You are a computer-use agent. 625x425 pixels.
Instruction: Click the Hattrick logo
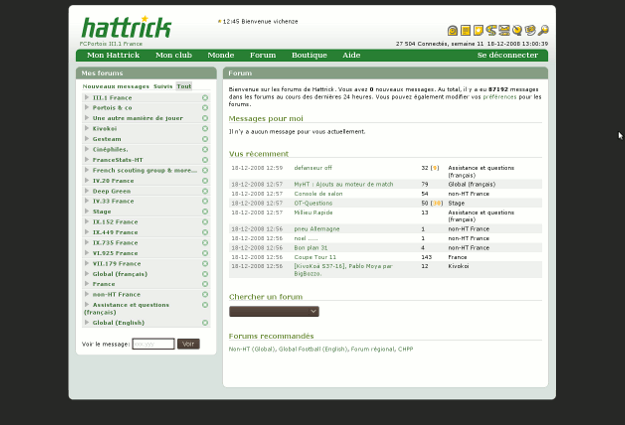click(126, 27)
